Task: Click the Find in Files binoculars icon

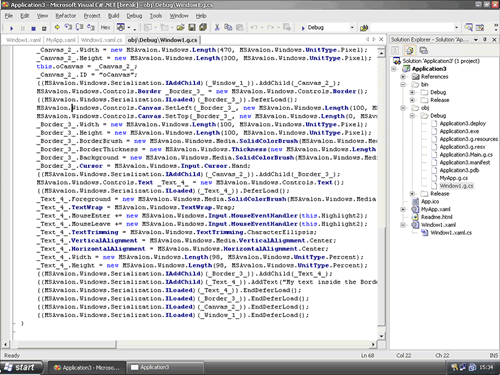Action: click(x=364, y=28)
